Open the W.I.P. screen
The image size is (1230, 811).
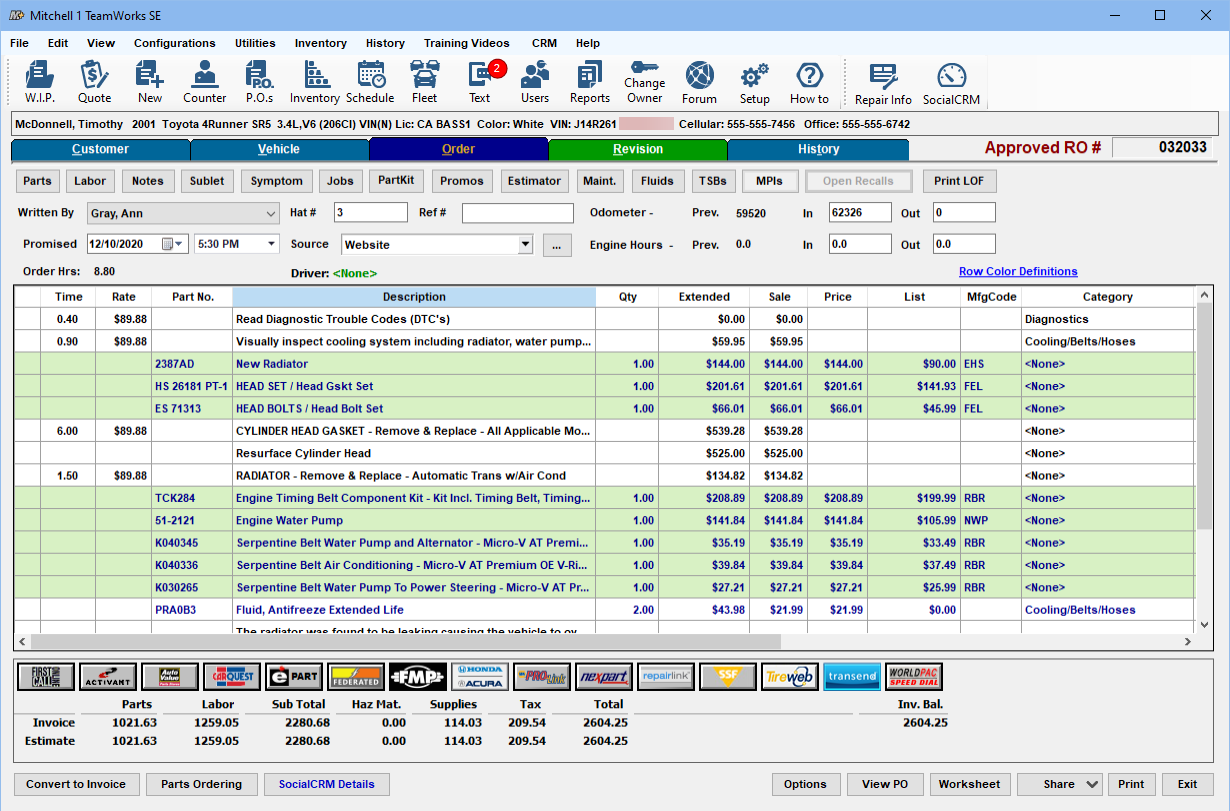pyautogui.click(x=40, y=82)
